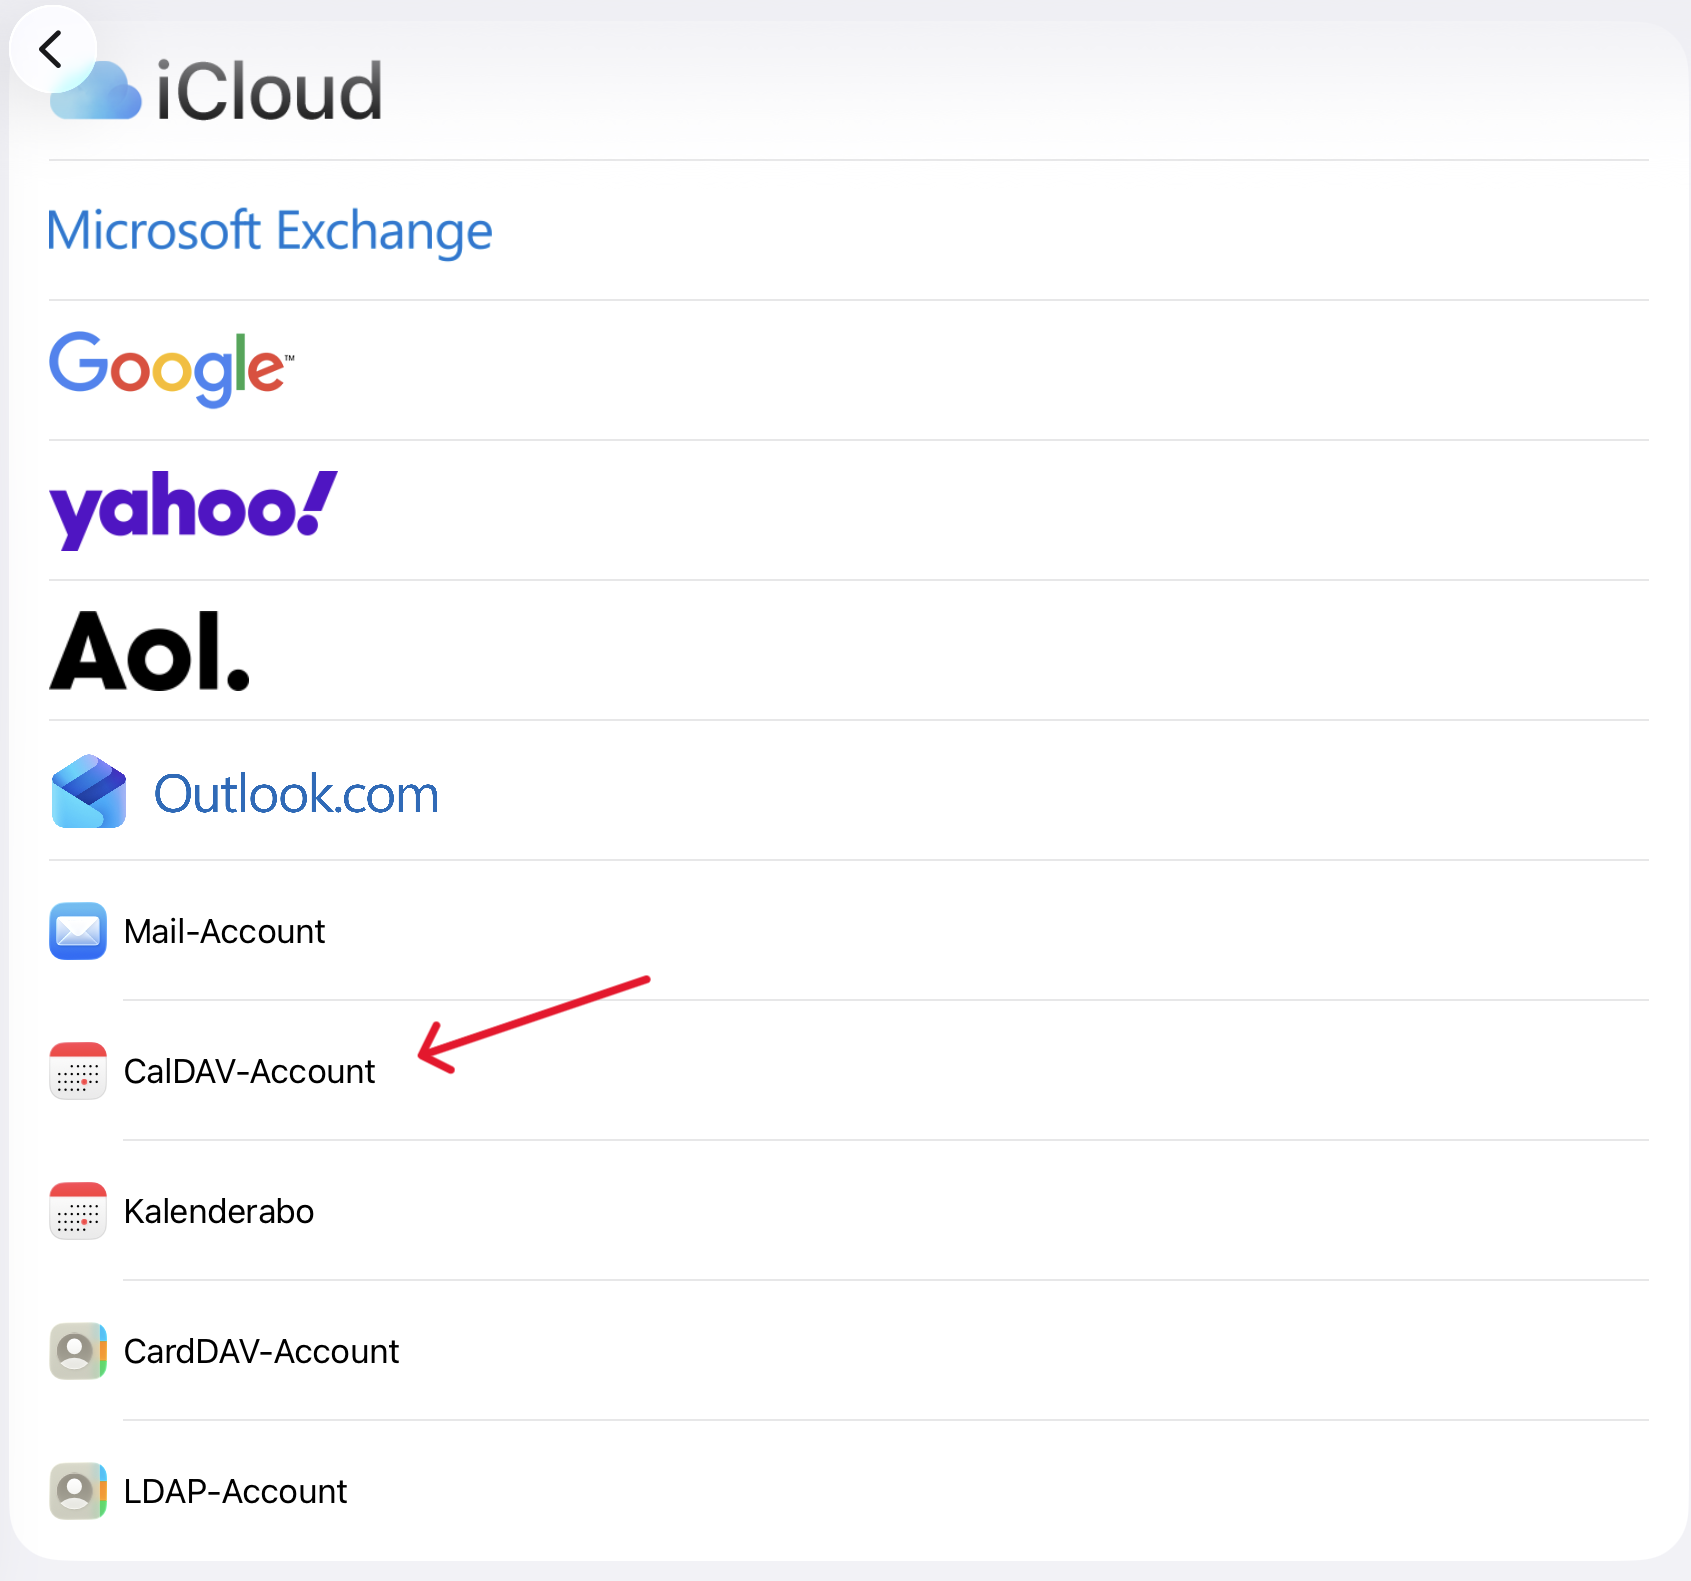
Task: Select the LDAP-Account entry
Action: coord(849,1491)
